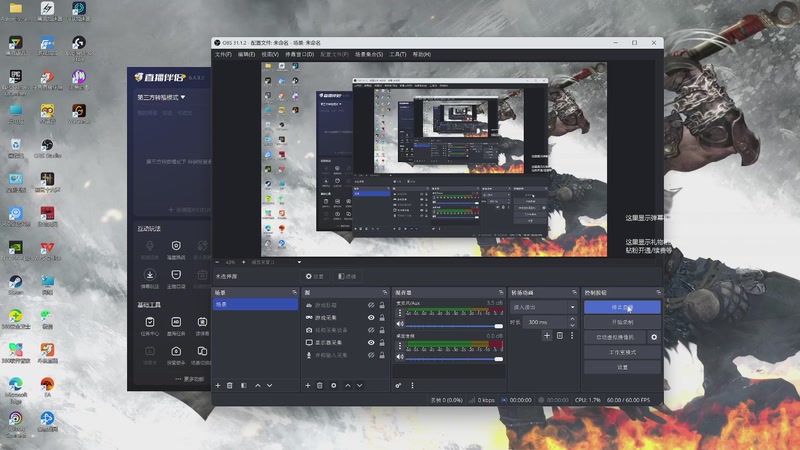Click source properties 设置 button above docks
Viewport: 800px width, 450px height.
coord(315,276)
